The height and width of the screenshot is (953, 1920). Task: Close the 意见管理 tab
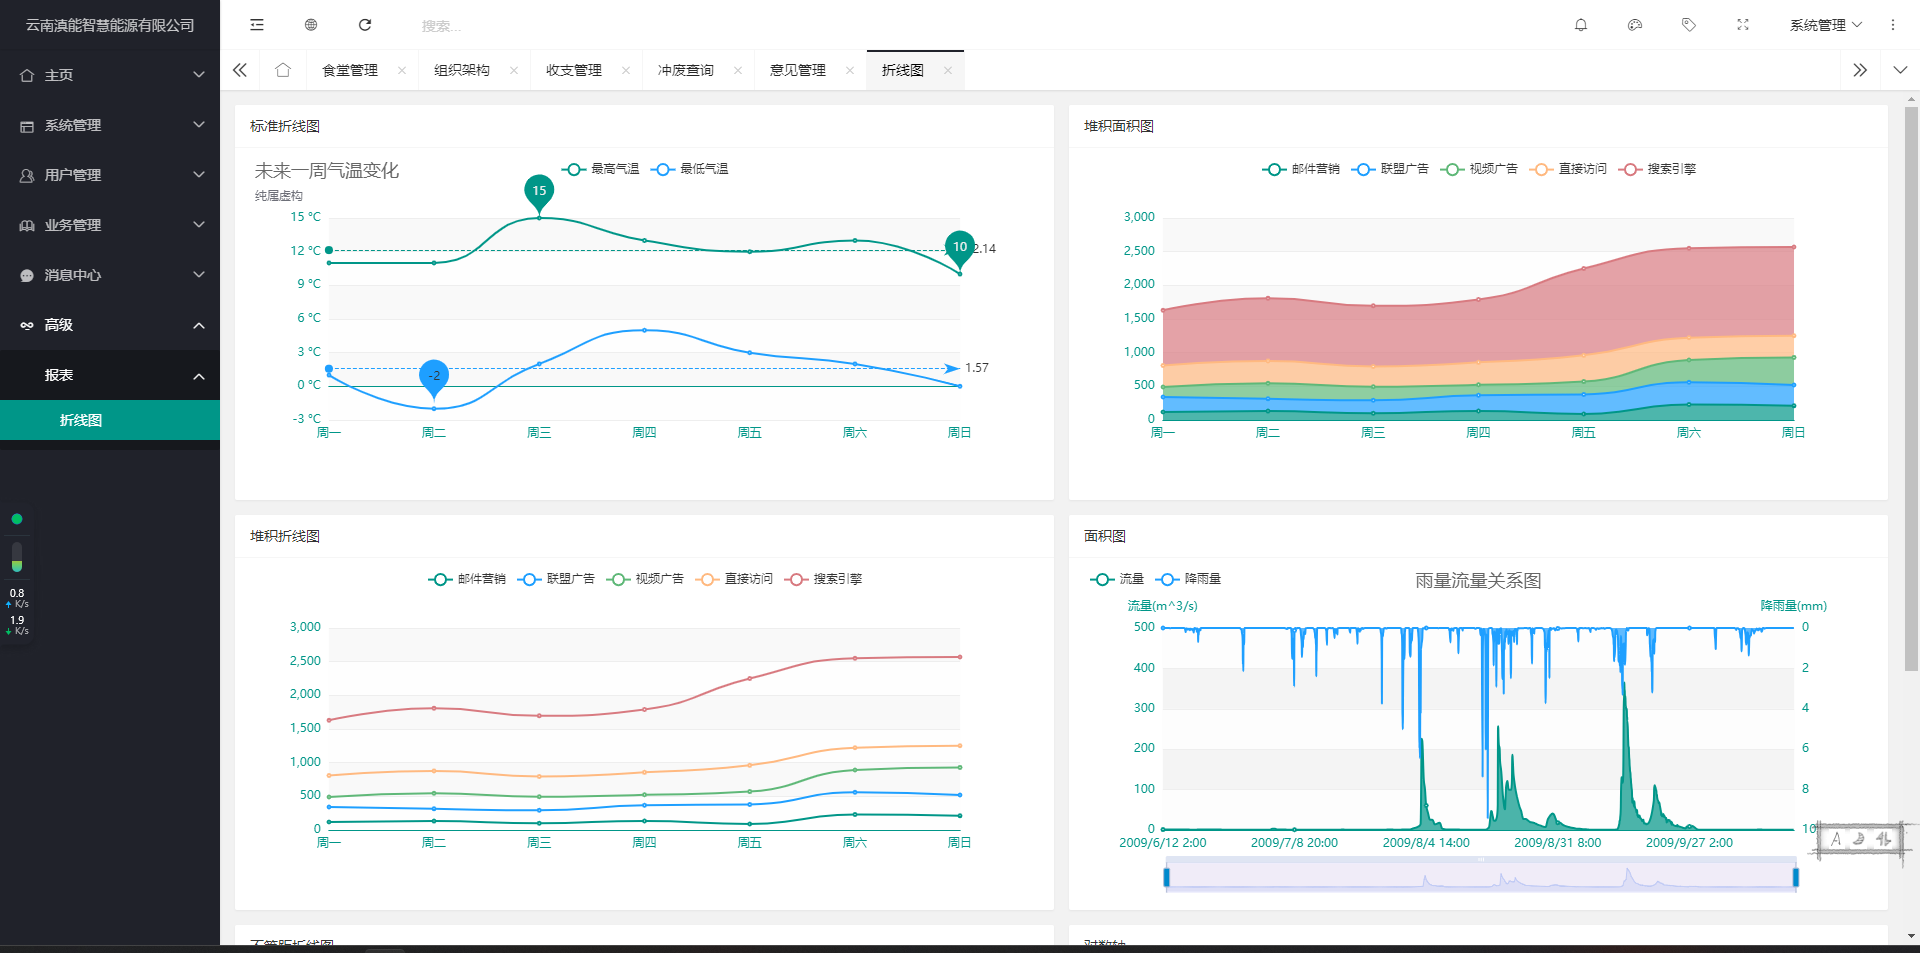pos(850,70)
